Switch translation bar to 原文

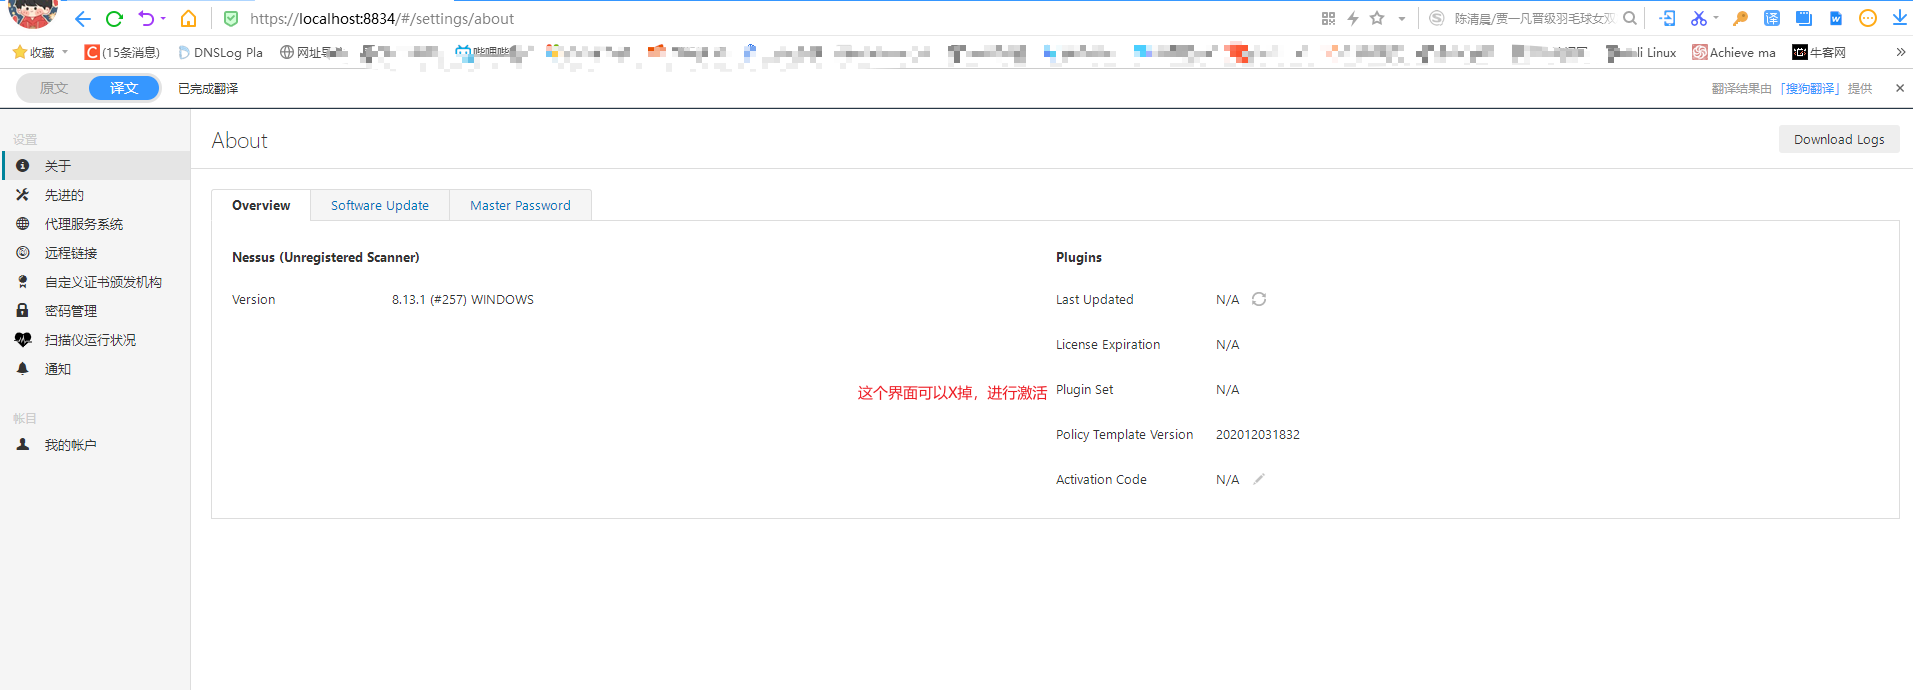[53, 88]
